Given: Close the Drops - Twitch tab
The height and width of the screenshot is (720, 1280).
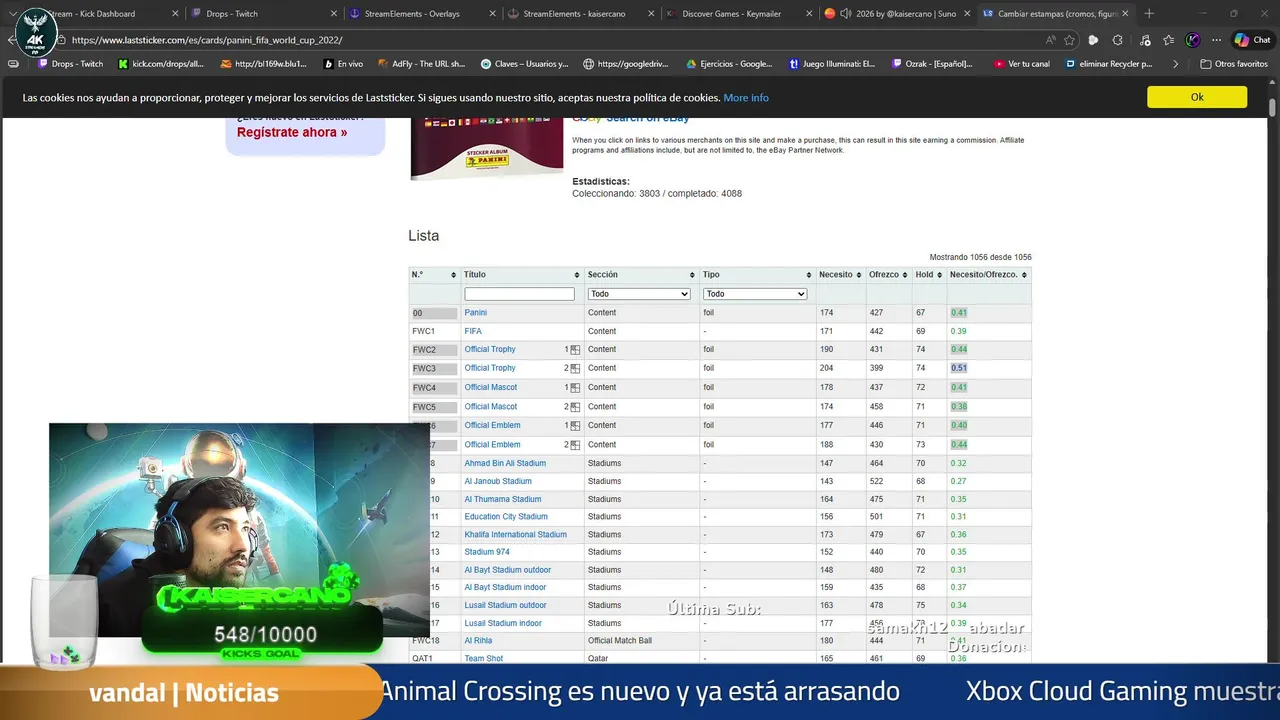Looking at the screenshot, I should click(x=333, y=14).
